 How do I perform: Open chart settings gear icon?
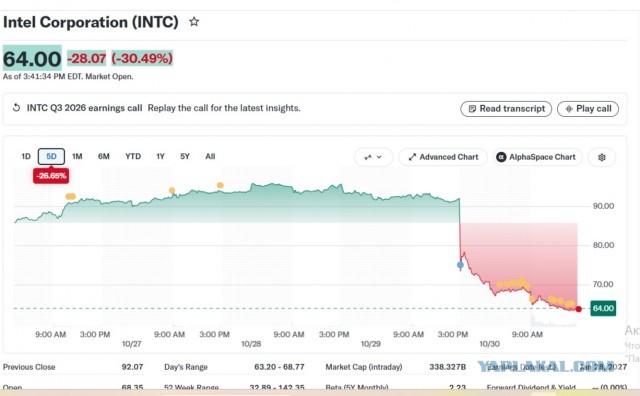pyautogui.click(x=602, y=157)
